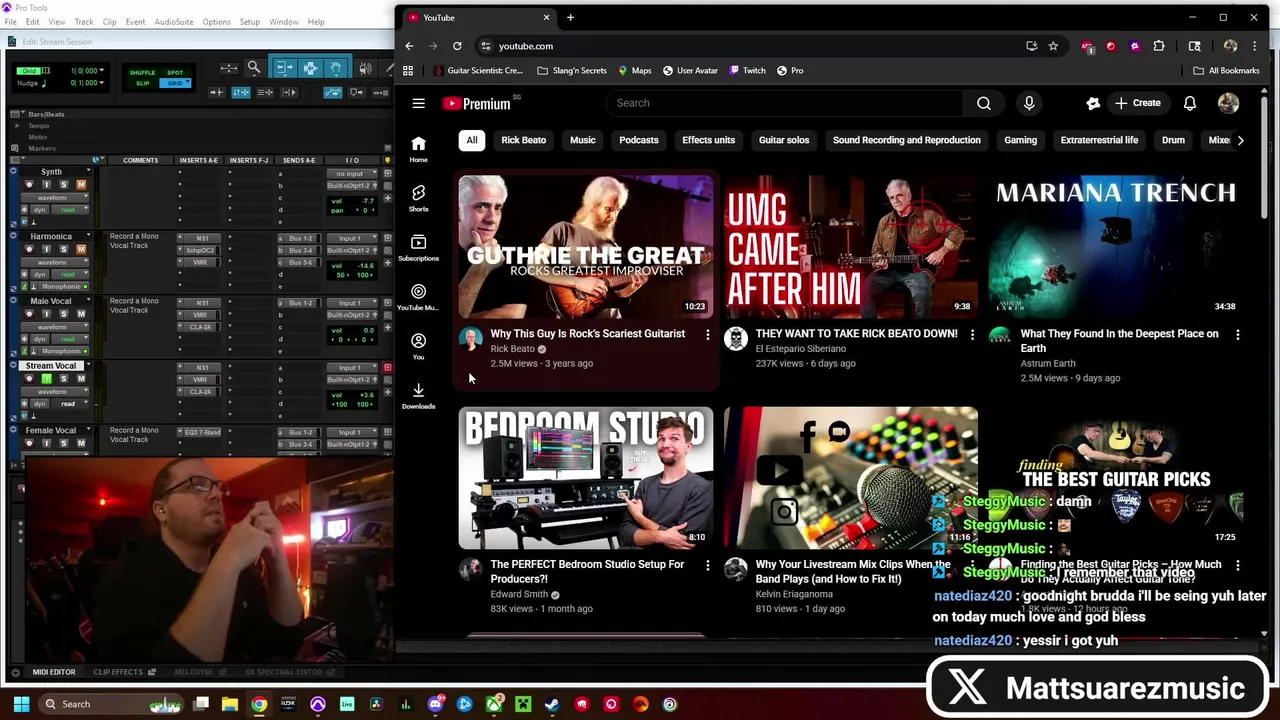
Task: Open the Nudge value dropdown
Action: [x=101, y=82]
